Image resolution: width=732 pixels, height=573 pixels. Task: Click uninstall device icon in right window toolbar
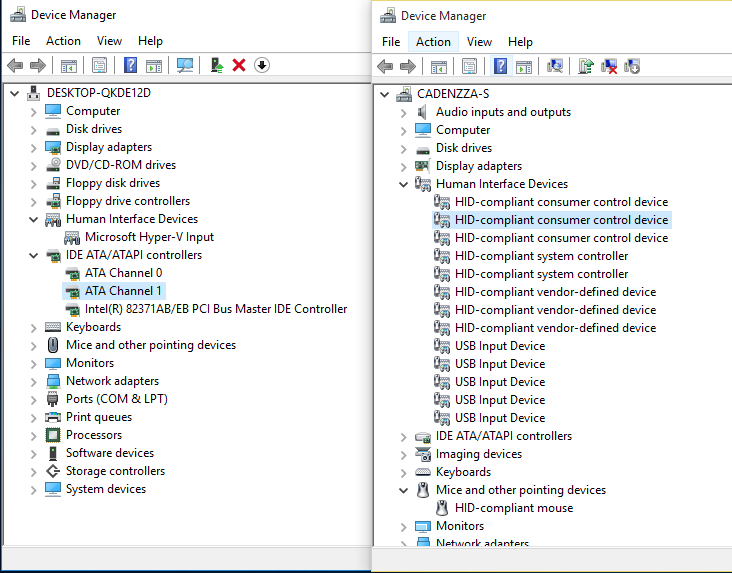[609, 66]
